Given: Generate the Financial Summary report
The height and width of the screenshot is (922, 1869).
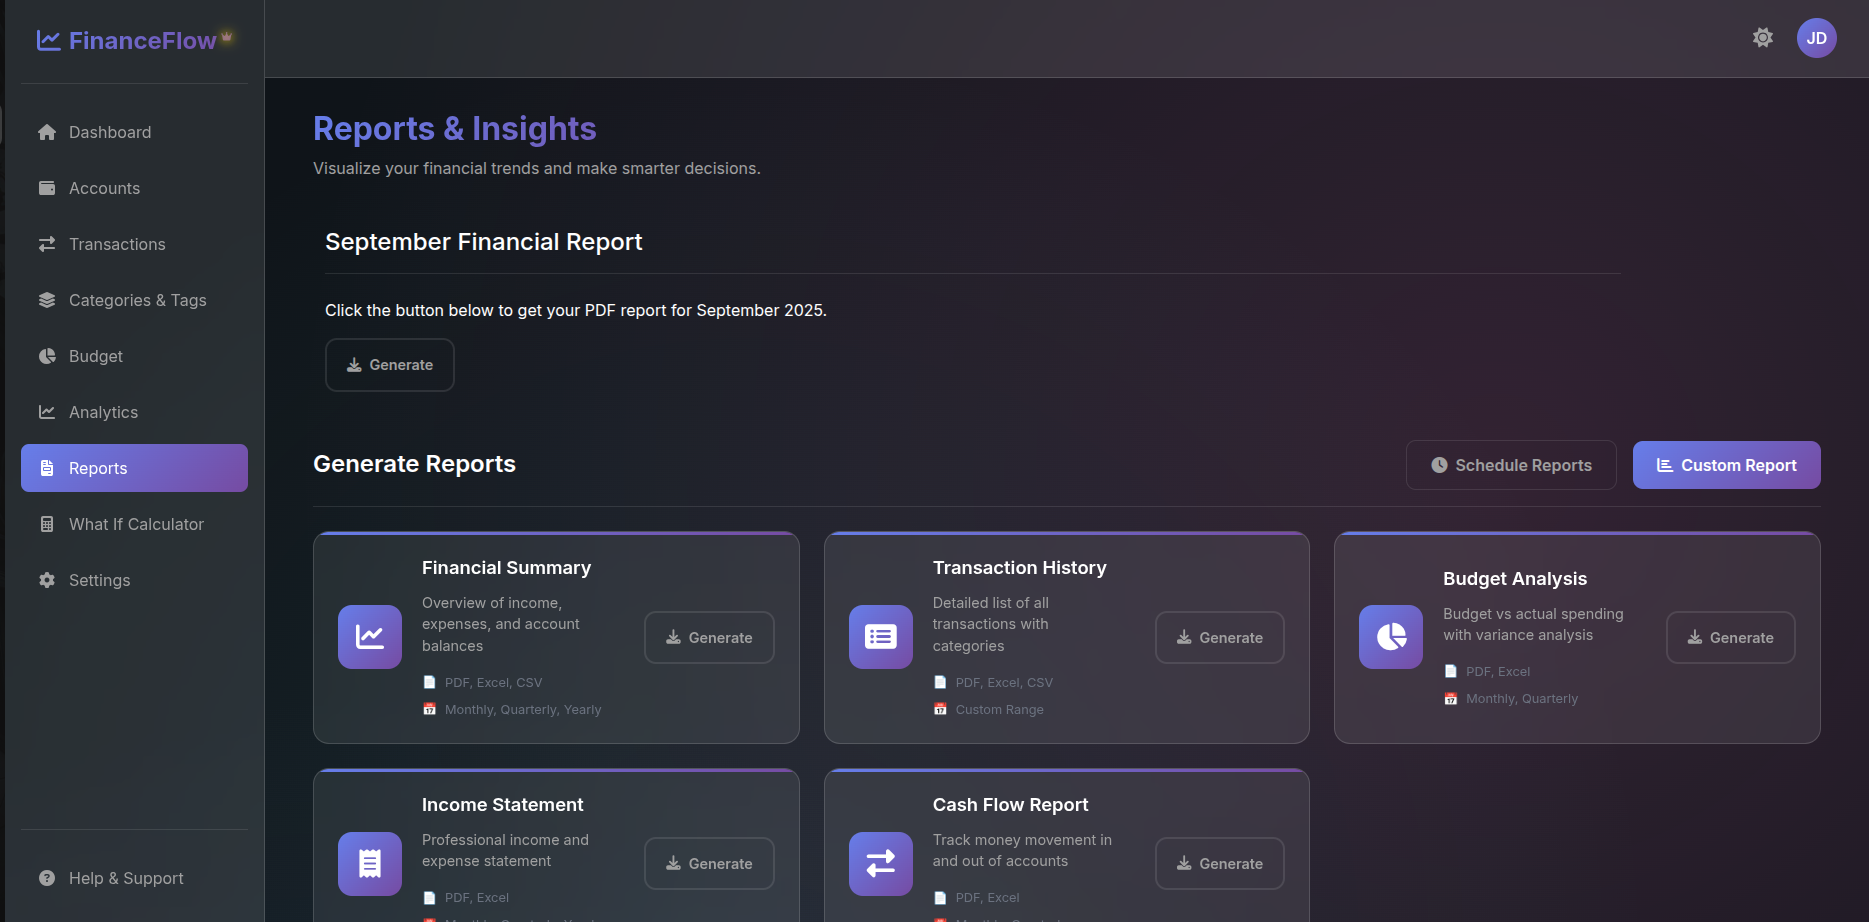Looking at the screenshot, I should [x=709, y=638].
